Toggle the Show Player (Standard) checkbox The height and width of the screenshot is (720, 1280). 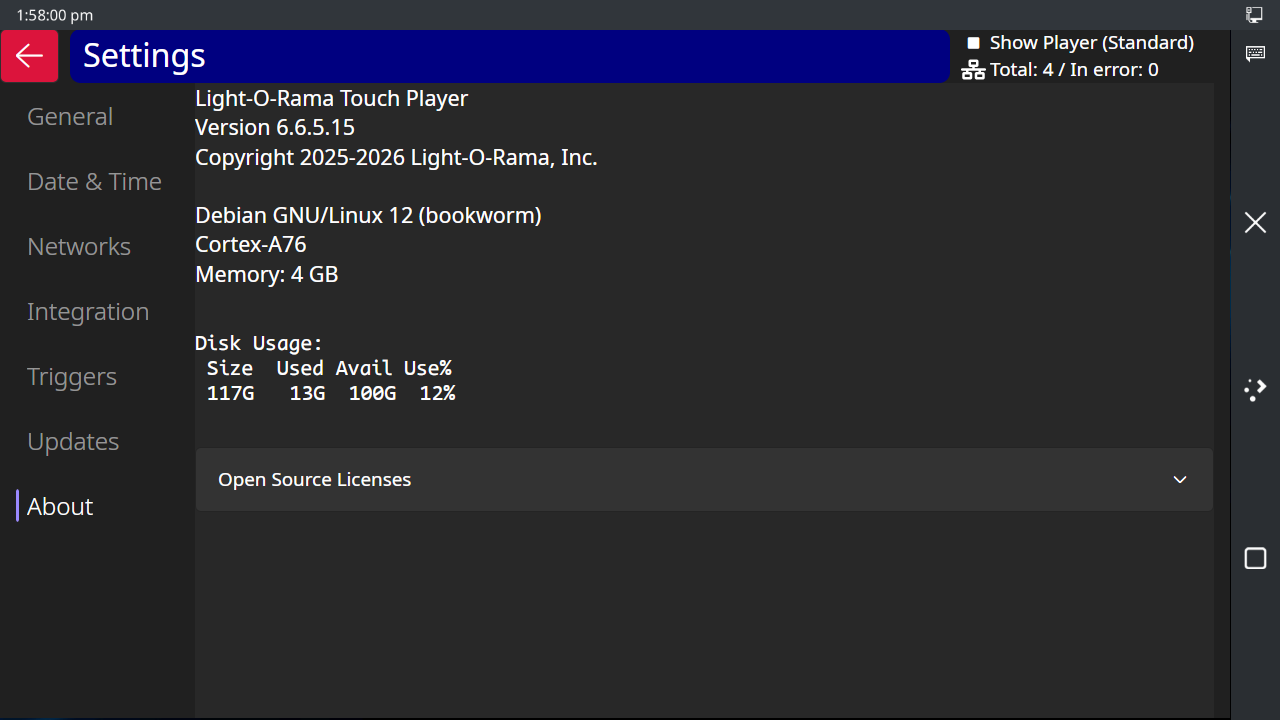tap(973, 43)
